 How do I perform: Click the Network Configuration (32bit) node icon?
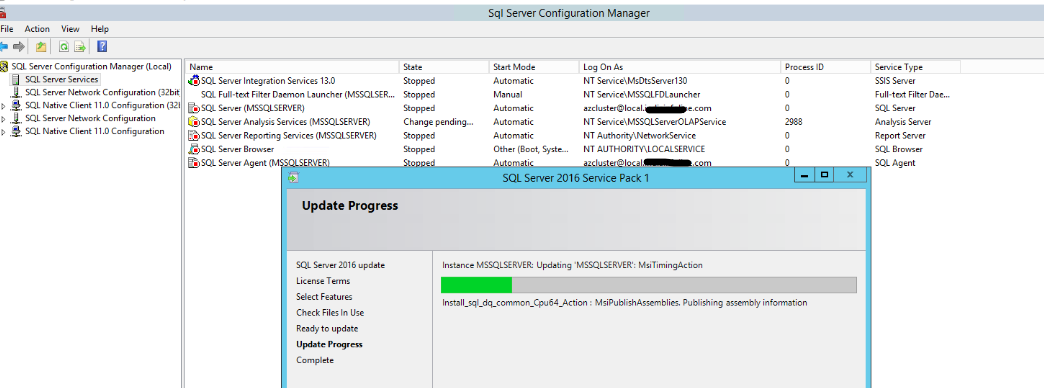[x=16, y=92]
